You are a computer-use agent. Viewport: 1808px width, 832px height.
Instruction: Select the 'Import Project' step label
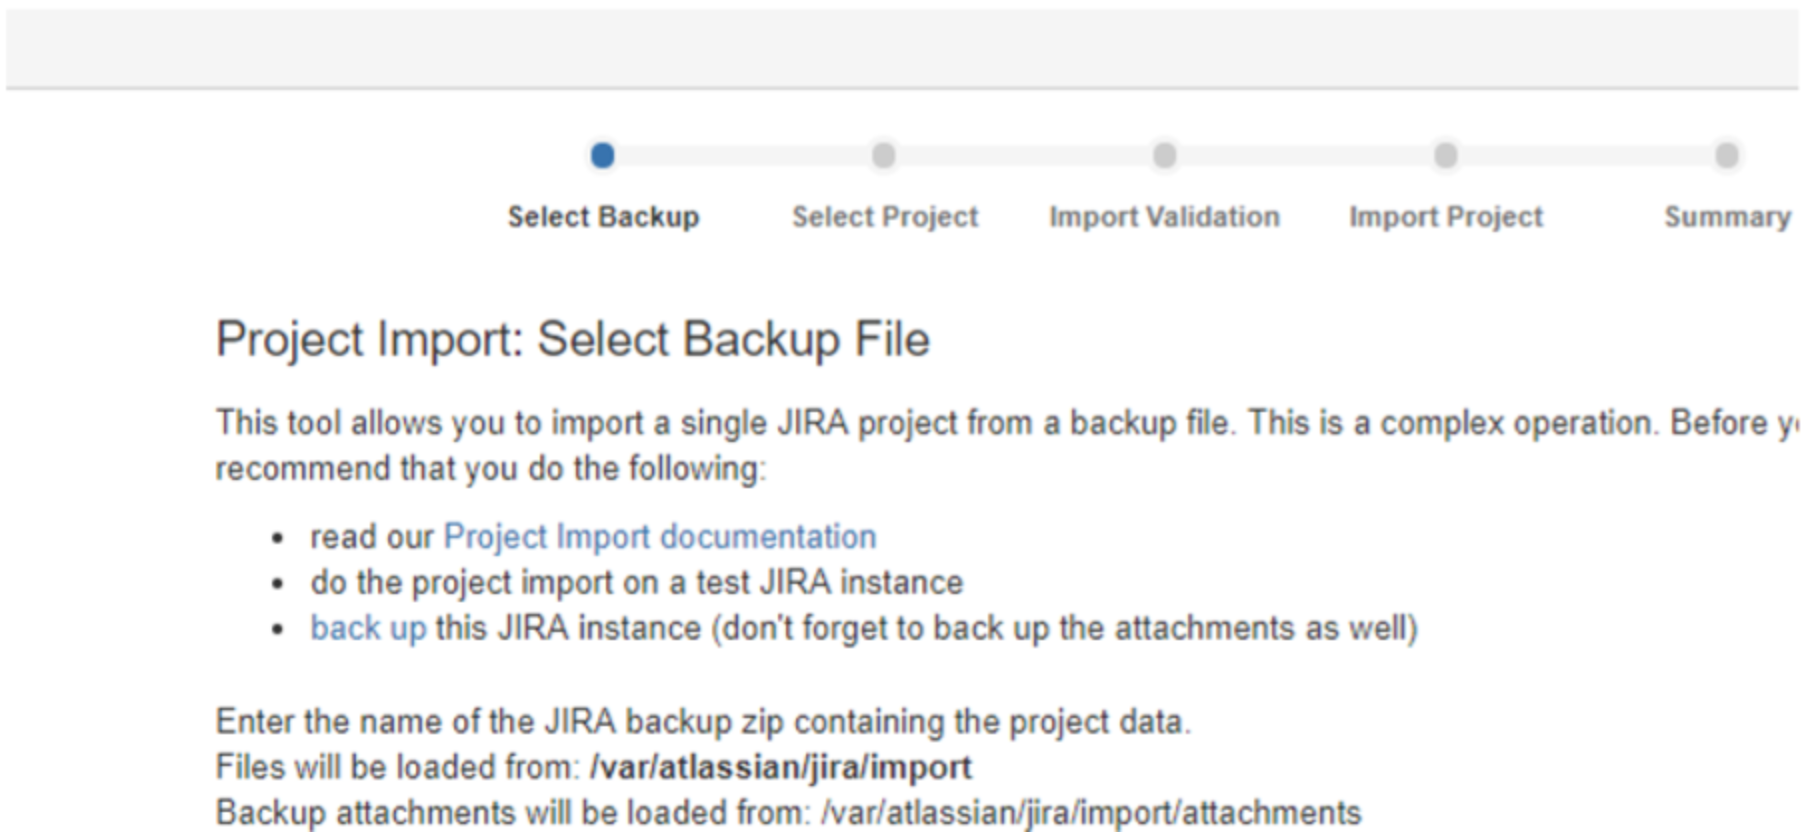coord(1446,217)
